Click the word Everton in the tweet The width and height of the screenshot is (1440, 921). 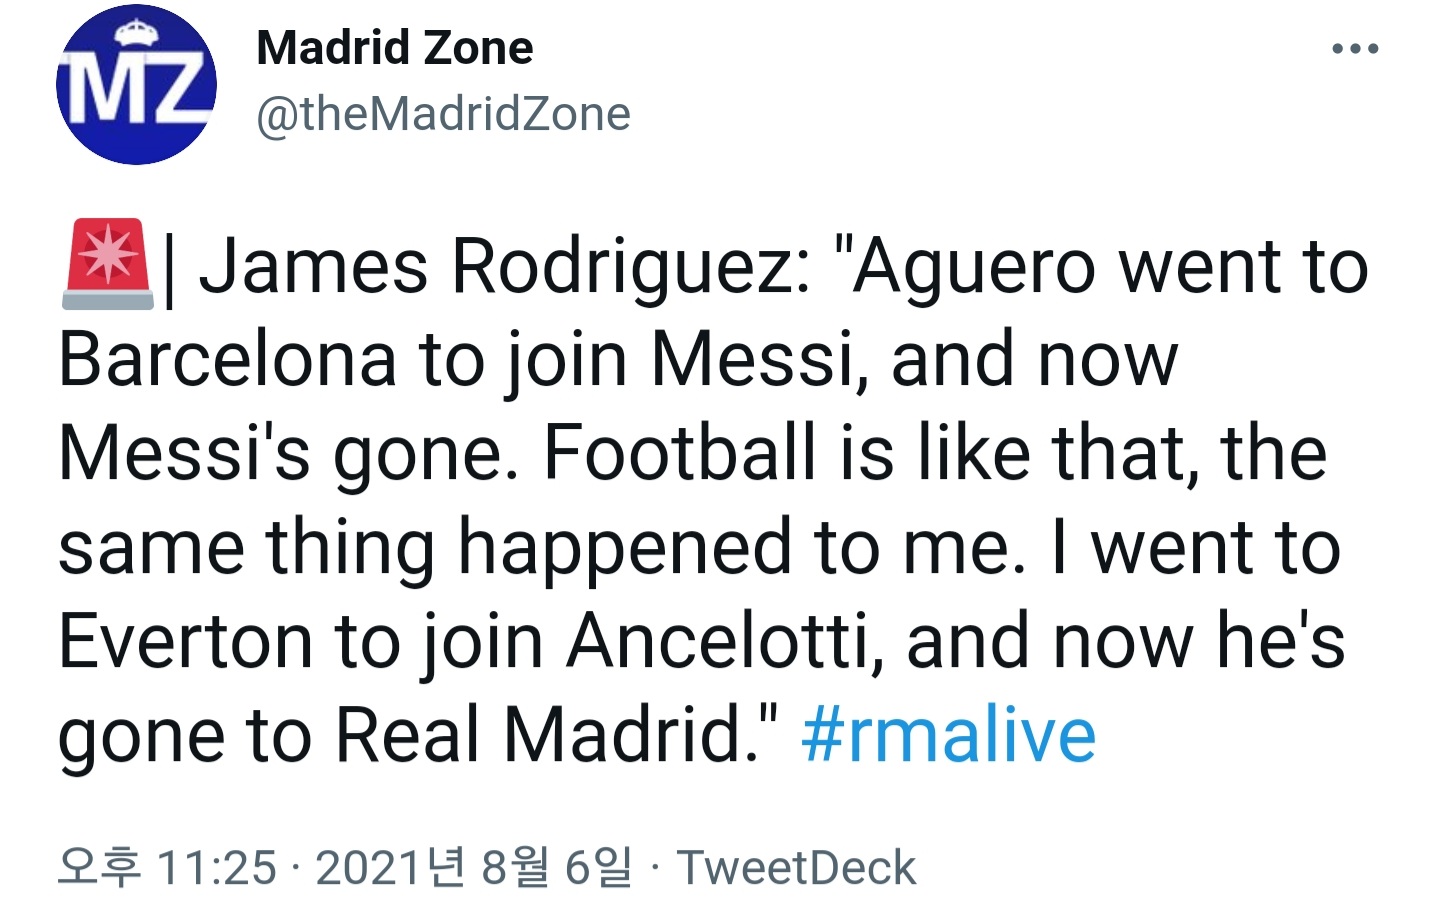point(185,641)
